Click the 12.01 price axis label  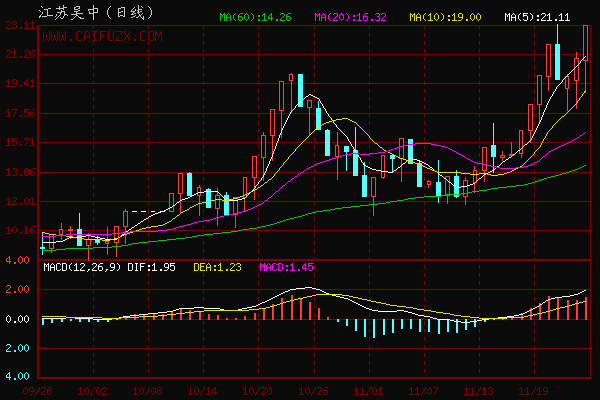pos(20,201)
